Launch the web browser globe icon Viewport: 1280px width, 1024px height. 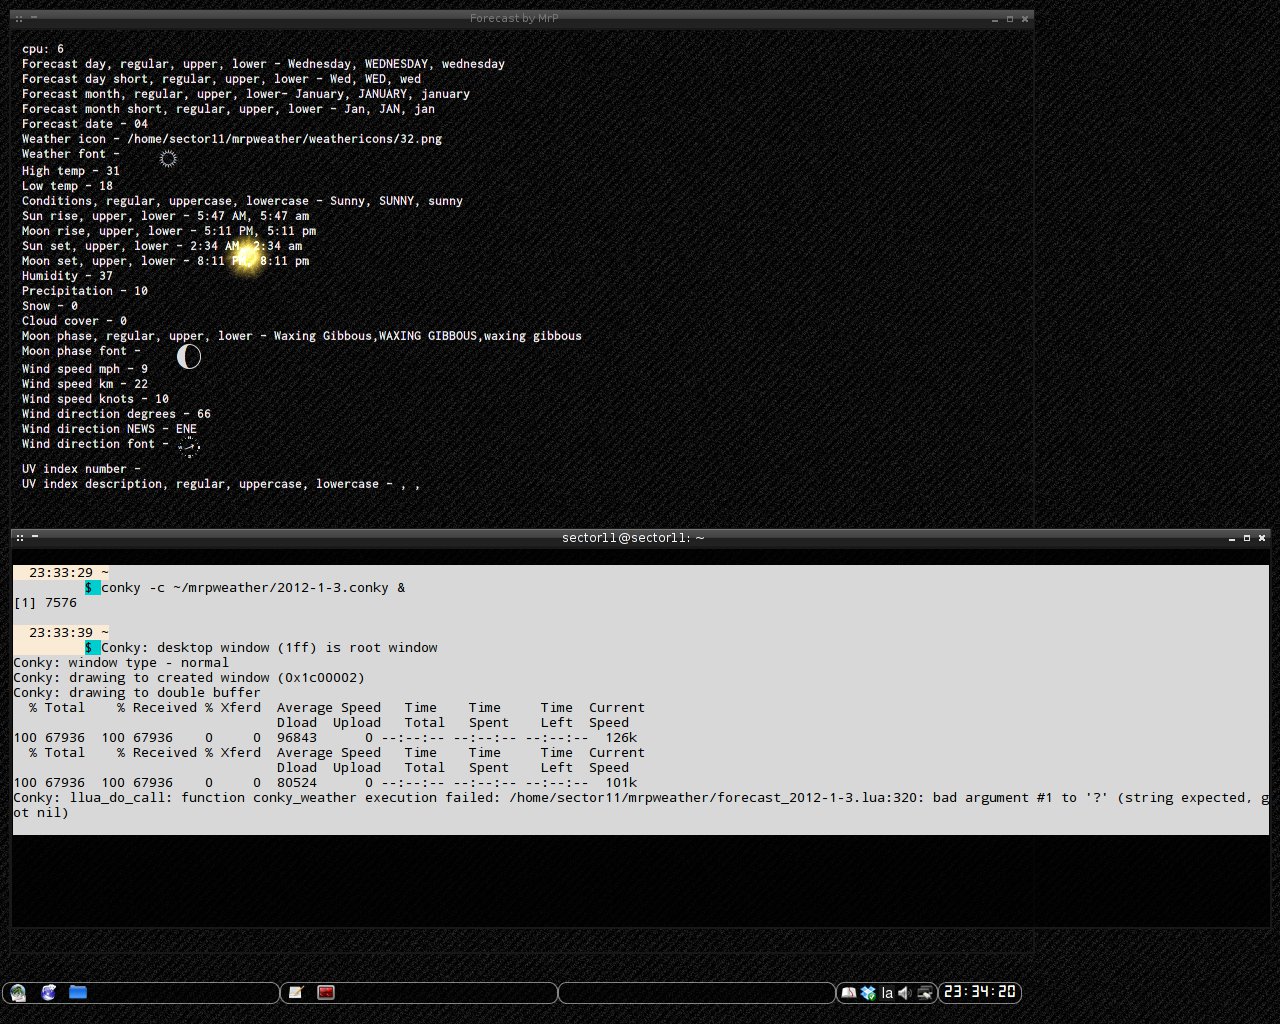tap(48, 992)
